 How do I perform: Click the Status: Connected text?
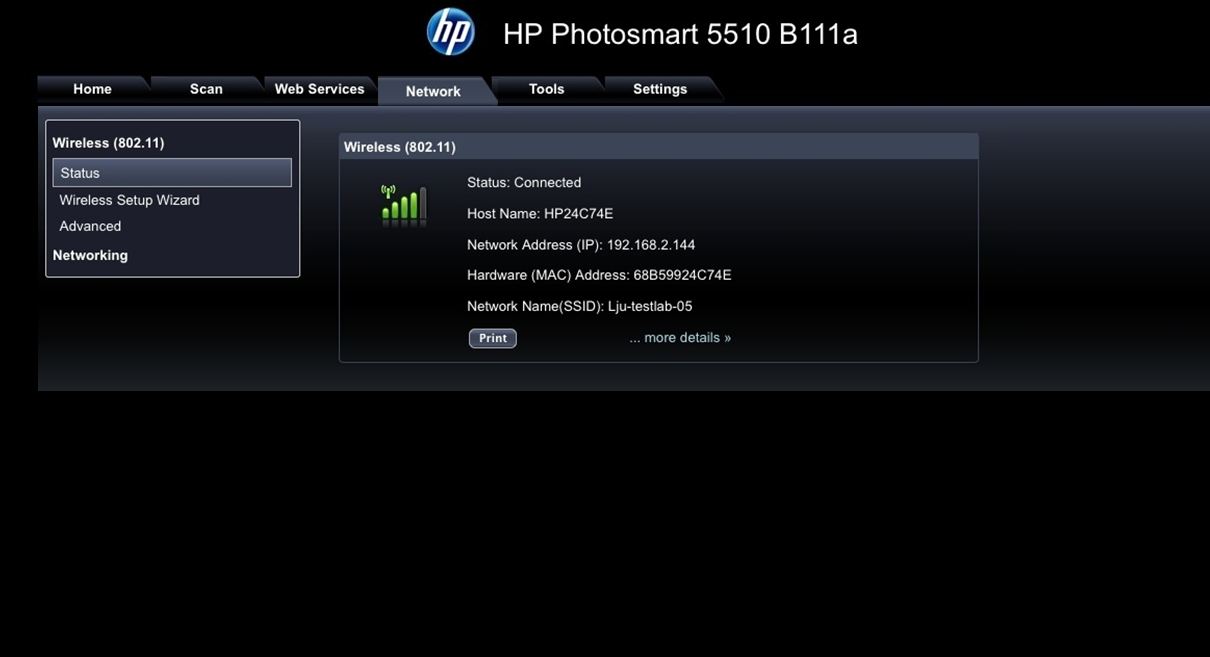point(524,183)
